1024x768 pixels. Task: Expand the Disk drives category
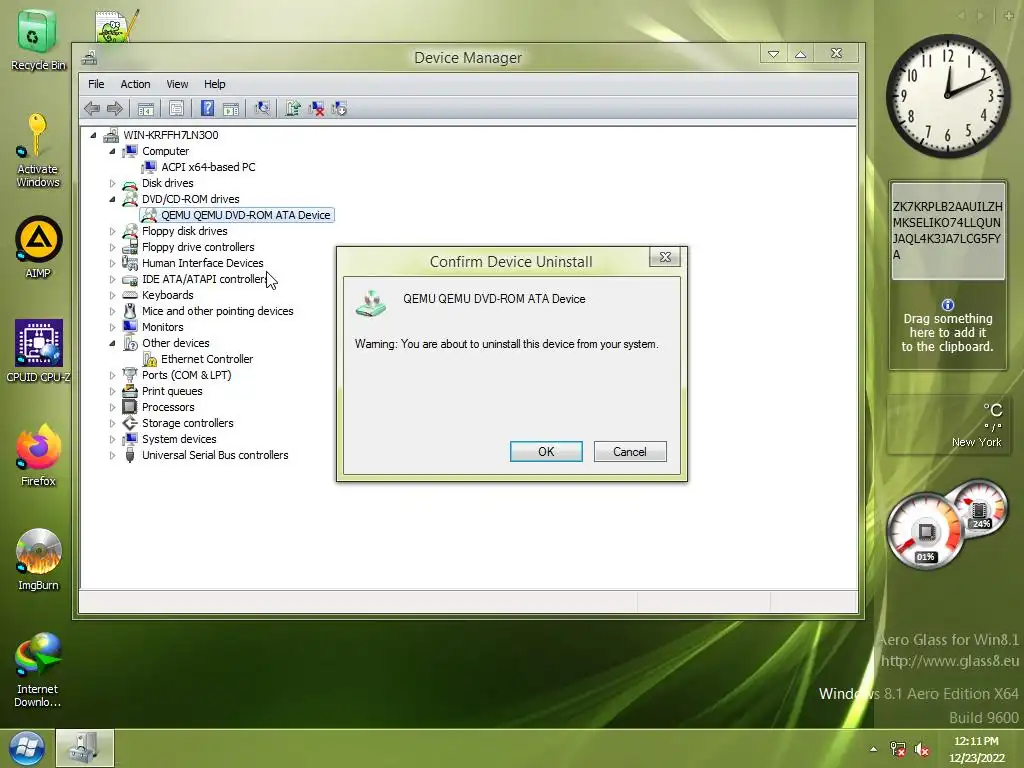[112, 183]
